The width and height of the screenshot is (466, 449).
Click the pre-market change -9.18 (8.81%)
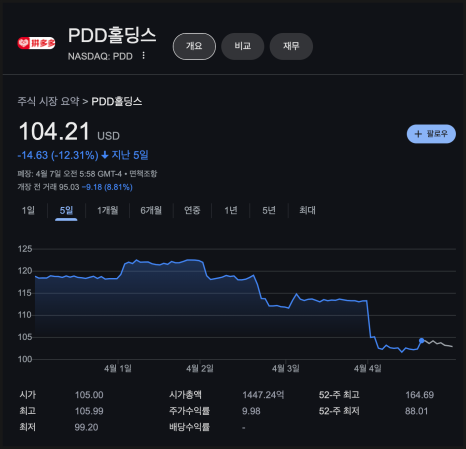click(x=107, y=187)
